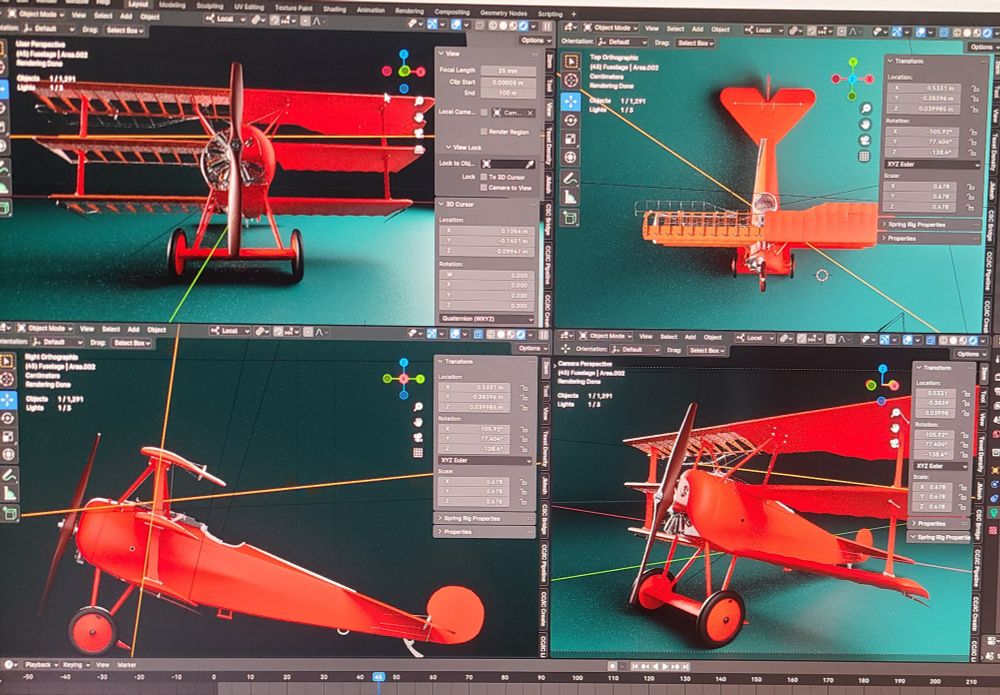Screen dimensions: 1000x695
Task: Click pan hand icon in Right Orthographic viewport
Action: 418,422
